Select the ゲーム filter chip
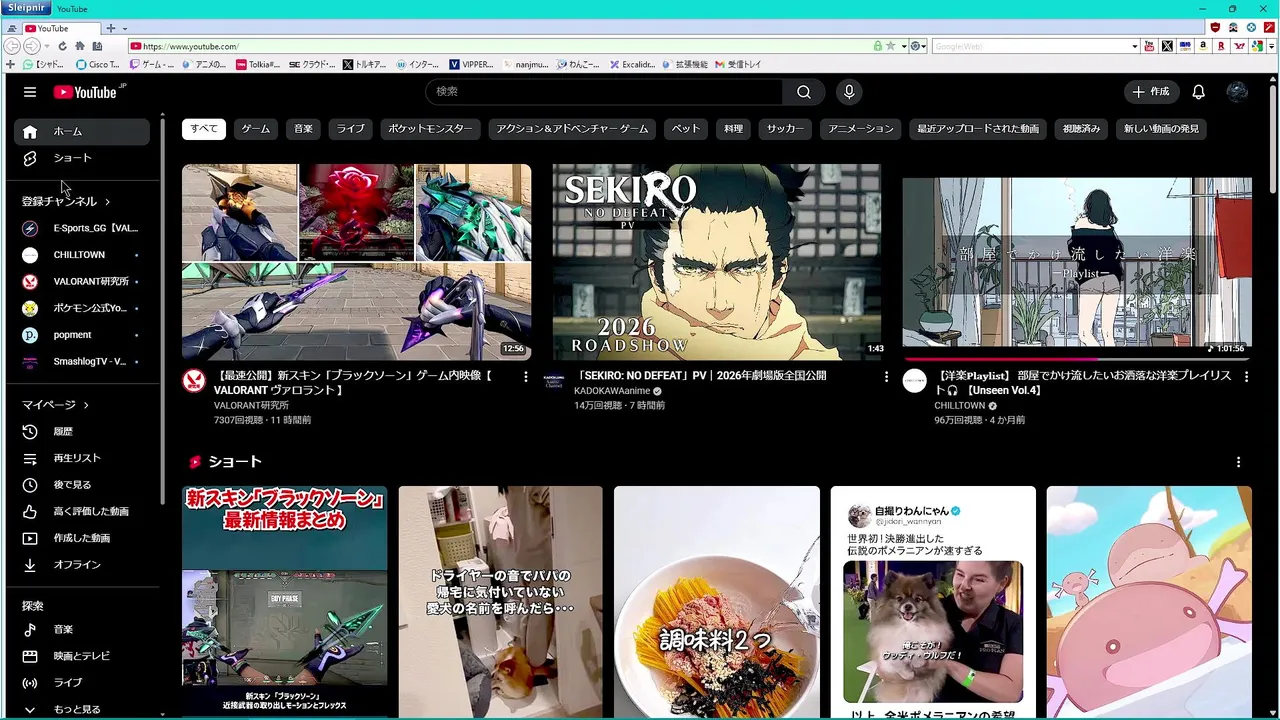Image resolution: width=1280 pixels, height=720 pixels. pyautogui.click(x=256, y=129)
